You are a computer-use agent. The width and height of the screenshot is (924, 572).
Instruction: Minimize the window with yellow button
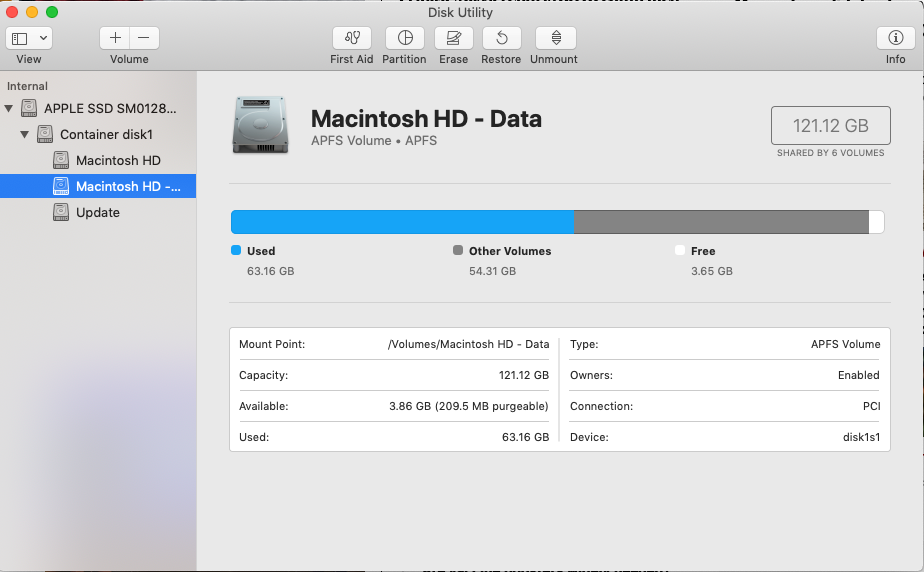pyautogui.click(x=32, y=12)
